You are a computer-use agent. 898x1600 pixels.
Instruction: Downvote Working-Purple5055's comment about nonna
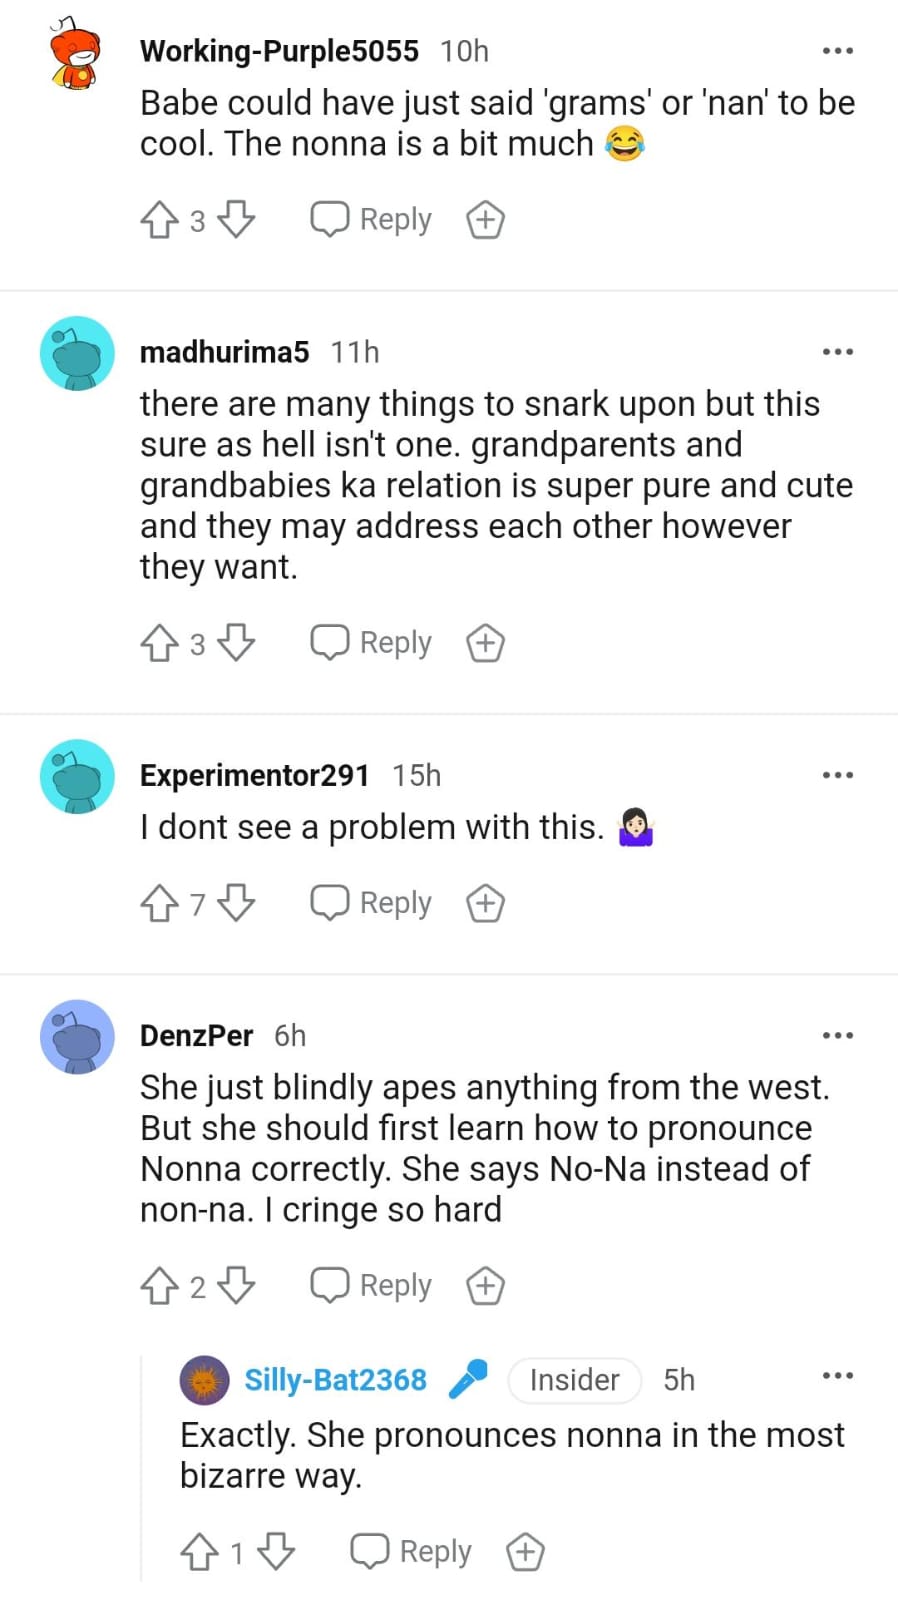237,219
